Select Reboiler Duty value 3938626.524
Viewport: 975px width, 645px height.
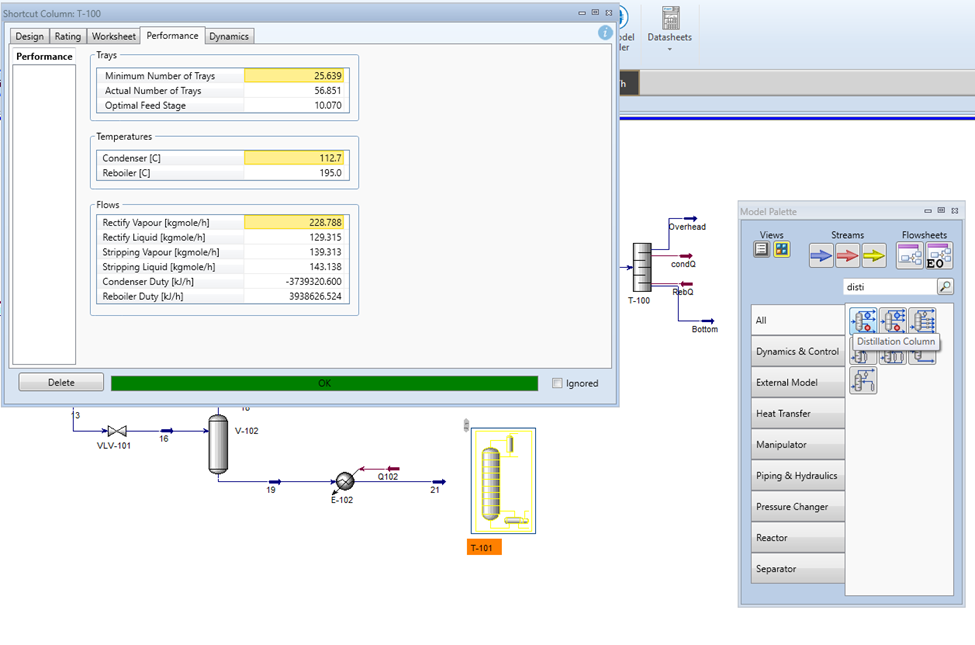pos(294,297)
